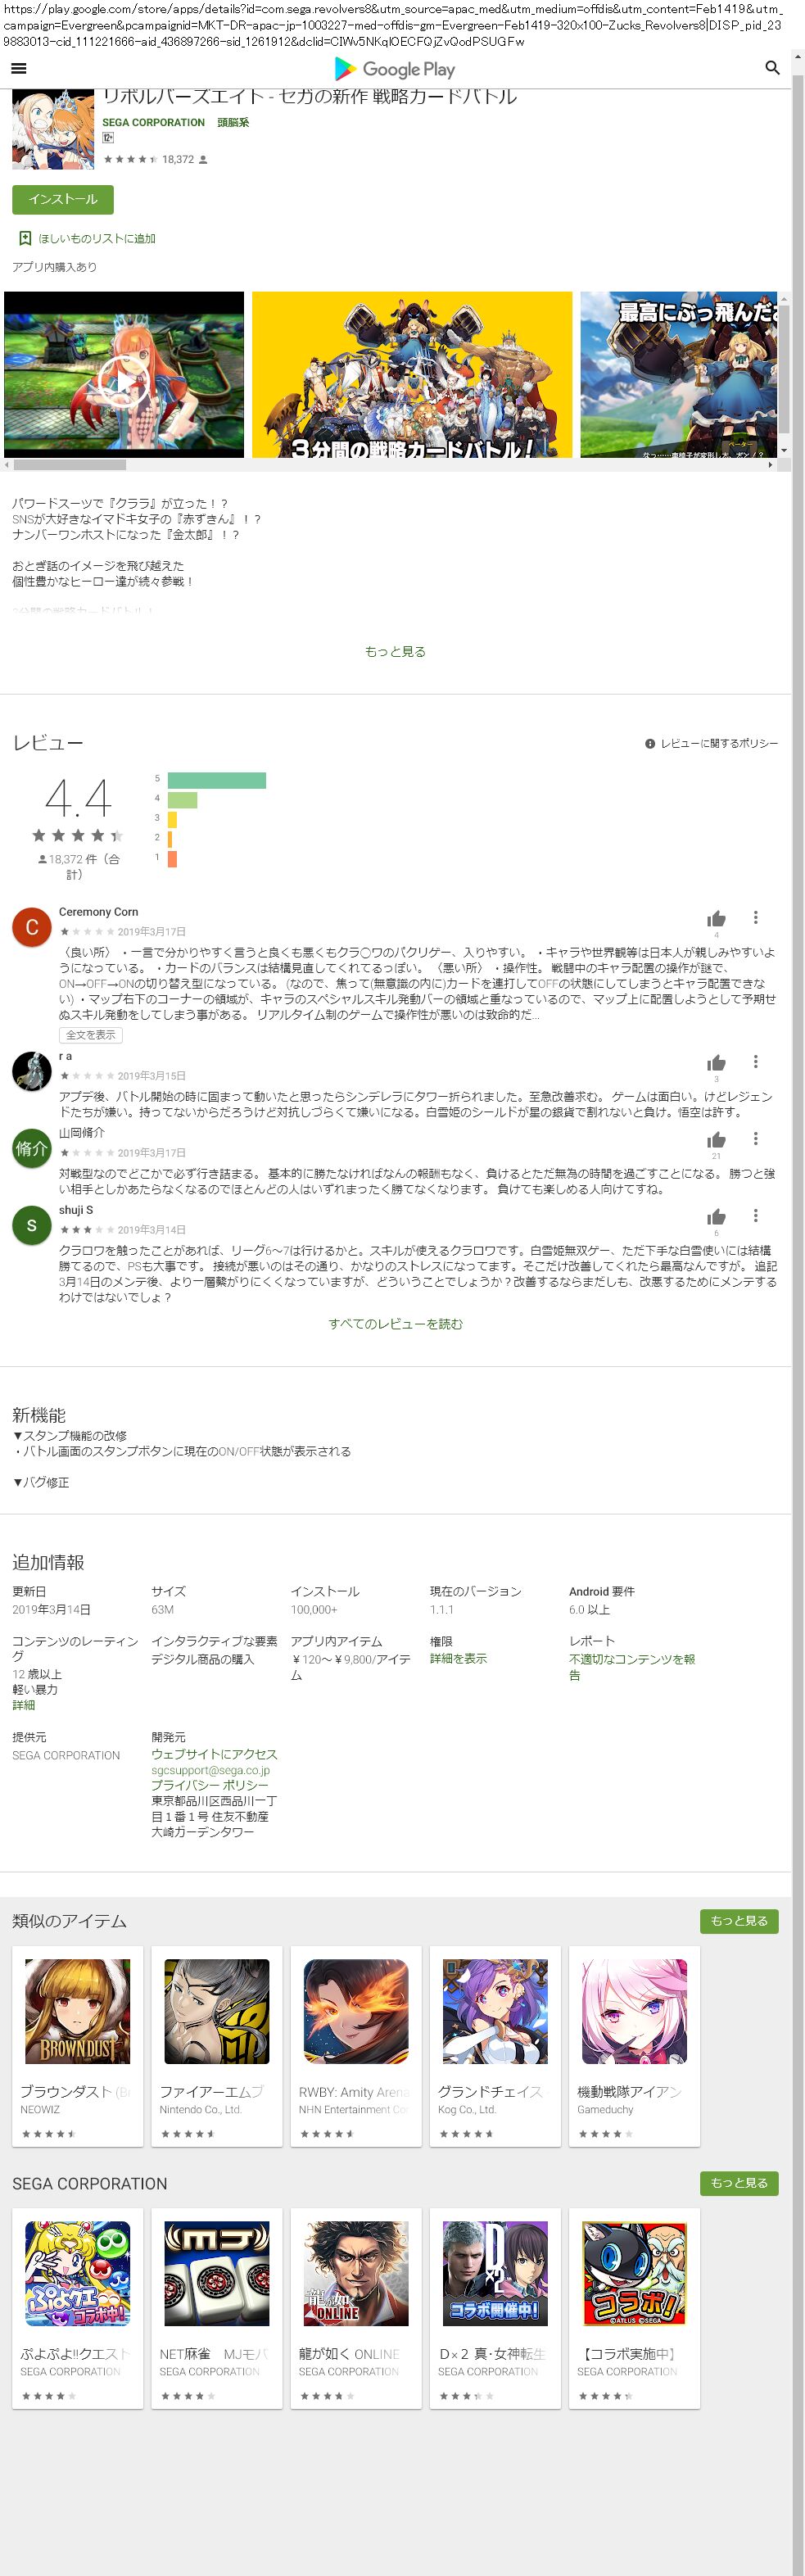Expand description with もっと見る link

pos(395,651)
